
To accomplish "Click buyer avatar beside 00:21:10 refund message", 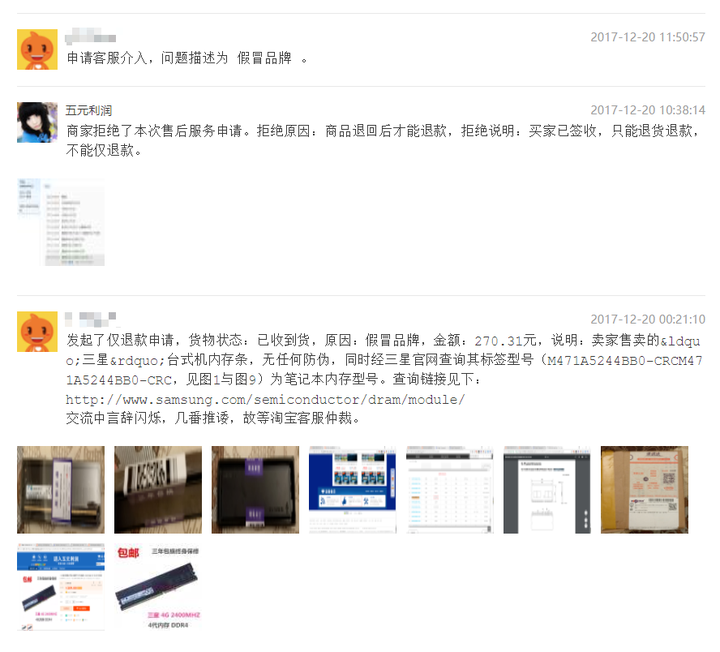I will click(x=37, y=332).
